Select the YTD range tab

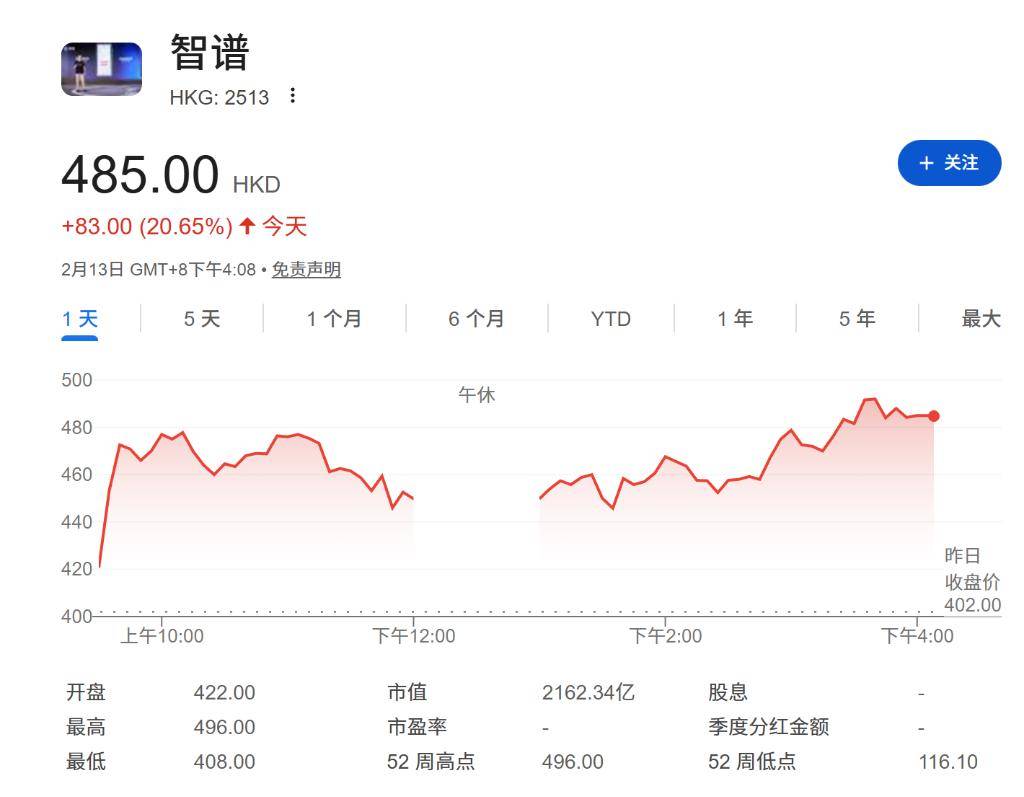(x=610, y=319)
